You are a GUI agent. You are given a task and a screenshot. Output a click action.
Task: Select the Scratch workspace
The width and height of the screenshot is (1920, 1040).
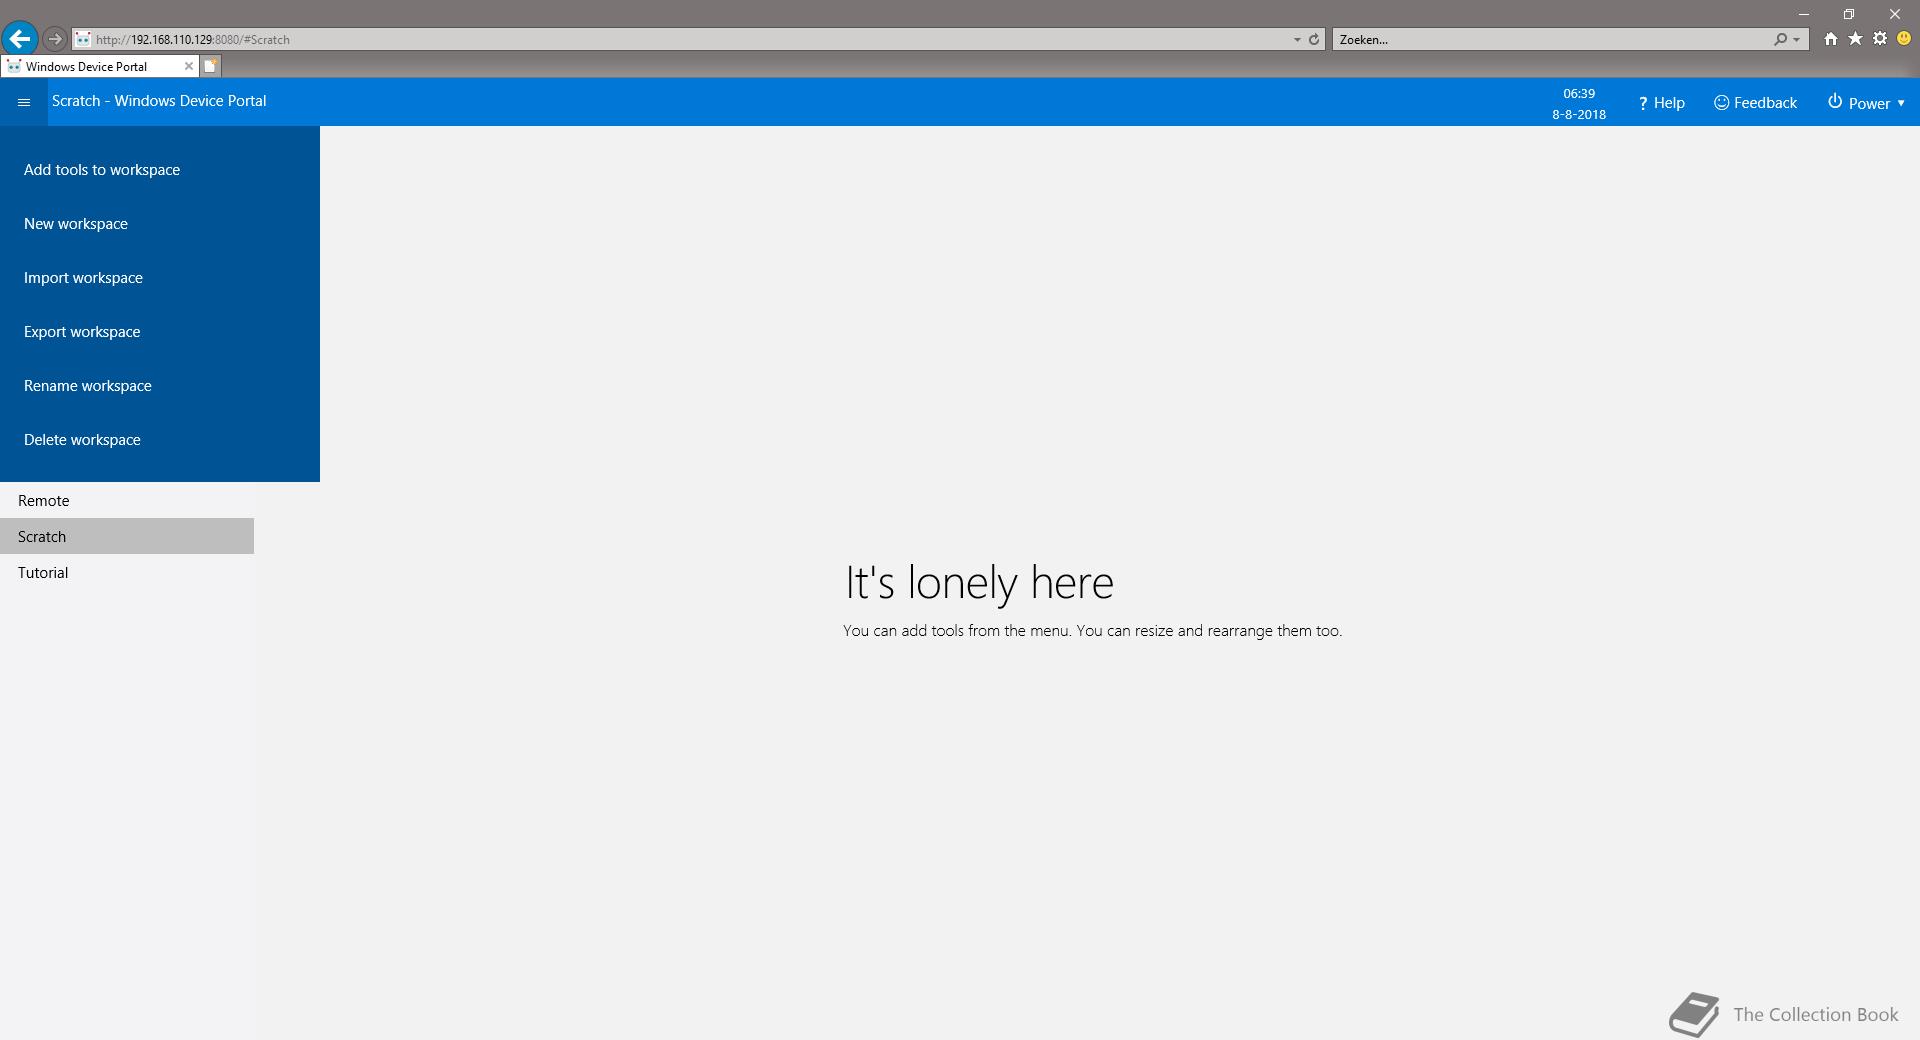point(127,537)
